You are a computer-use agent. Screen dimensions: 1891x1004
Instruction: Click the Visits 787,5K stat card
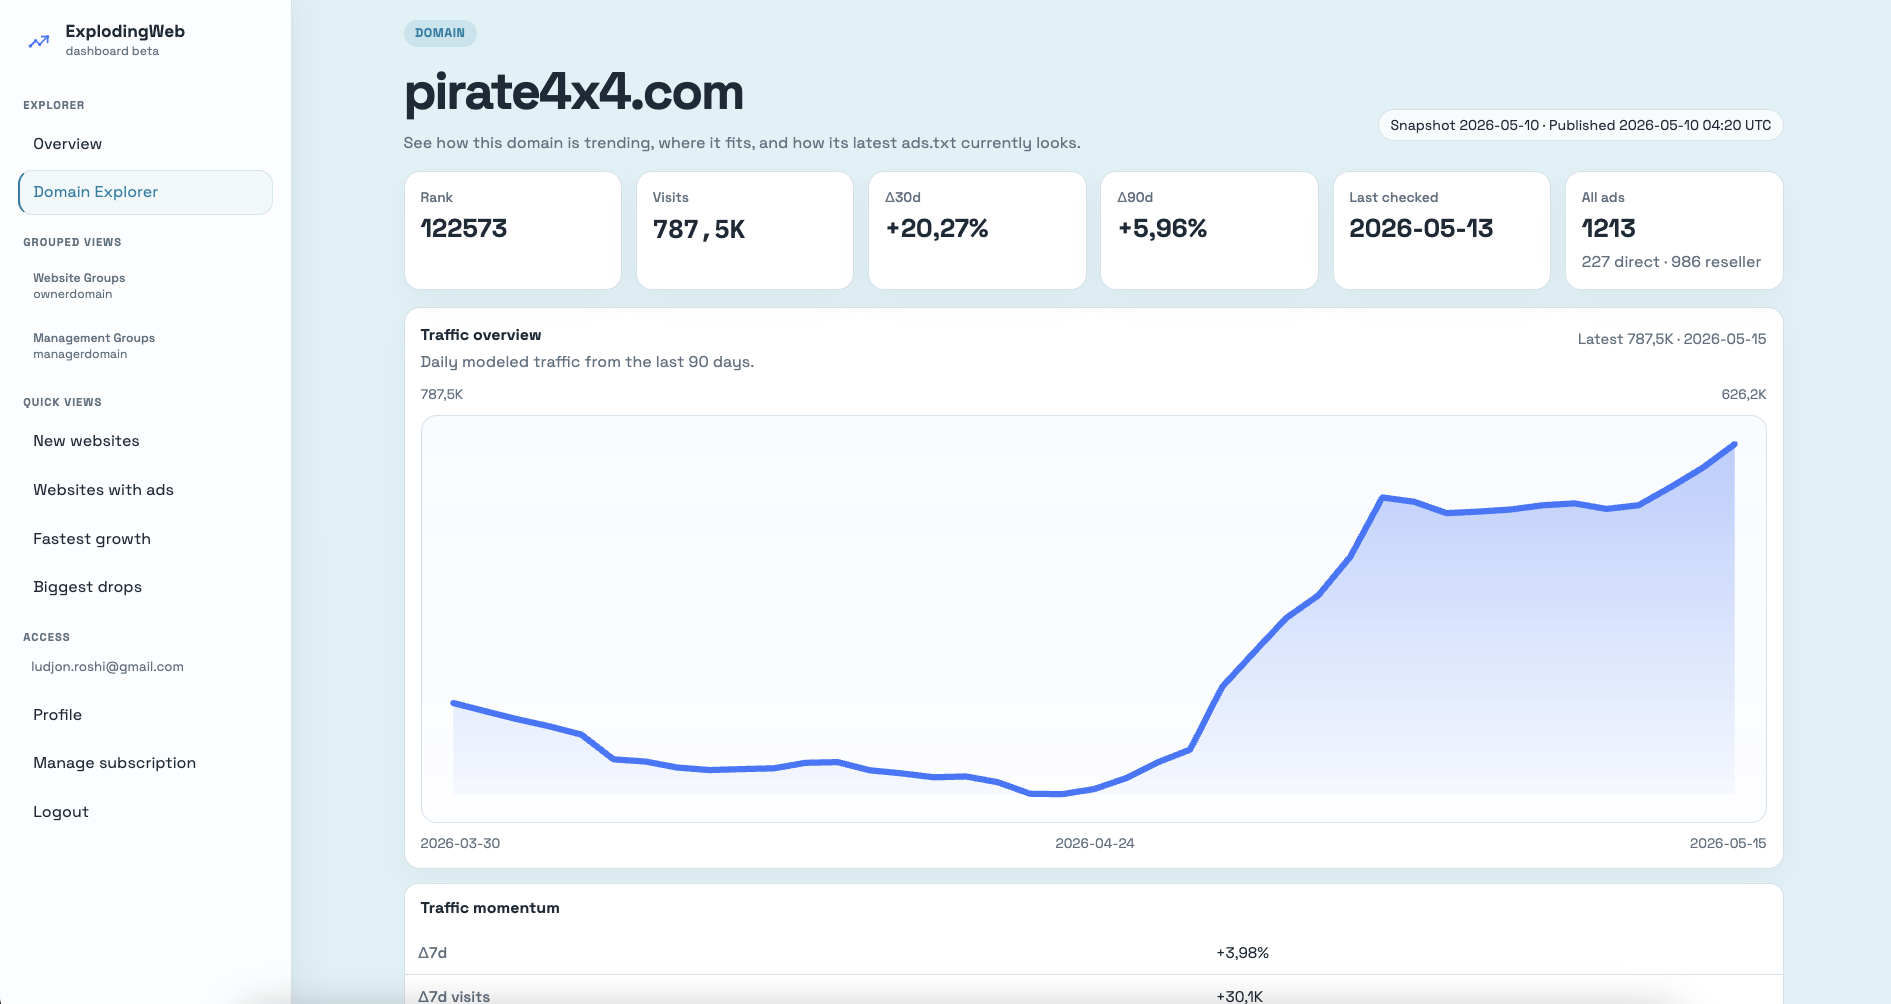pos(745,231)
